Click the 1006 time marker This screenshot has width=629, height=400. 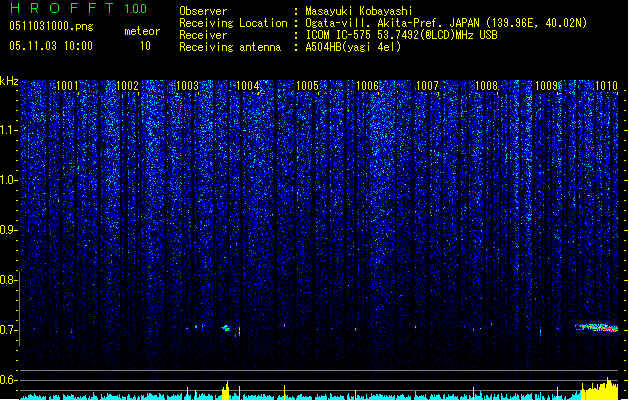pyautogui.click(x=367, y=86)
